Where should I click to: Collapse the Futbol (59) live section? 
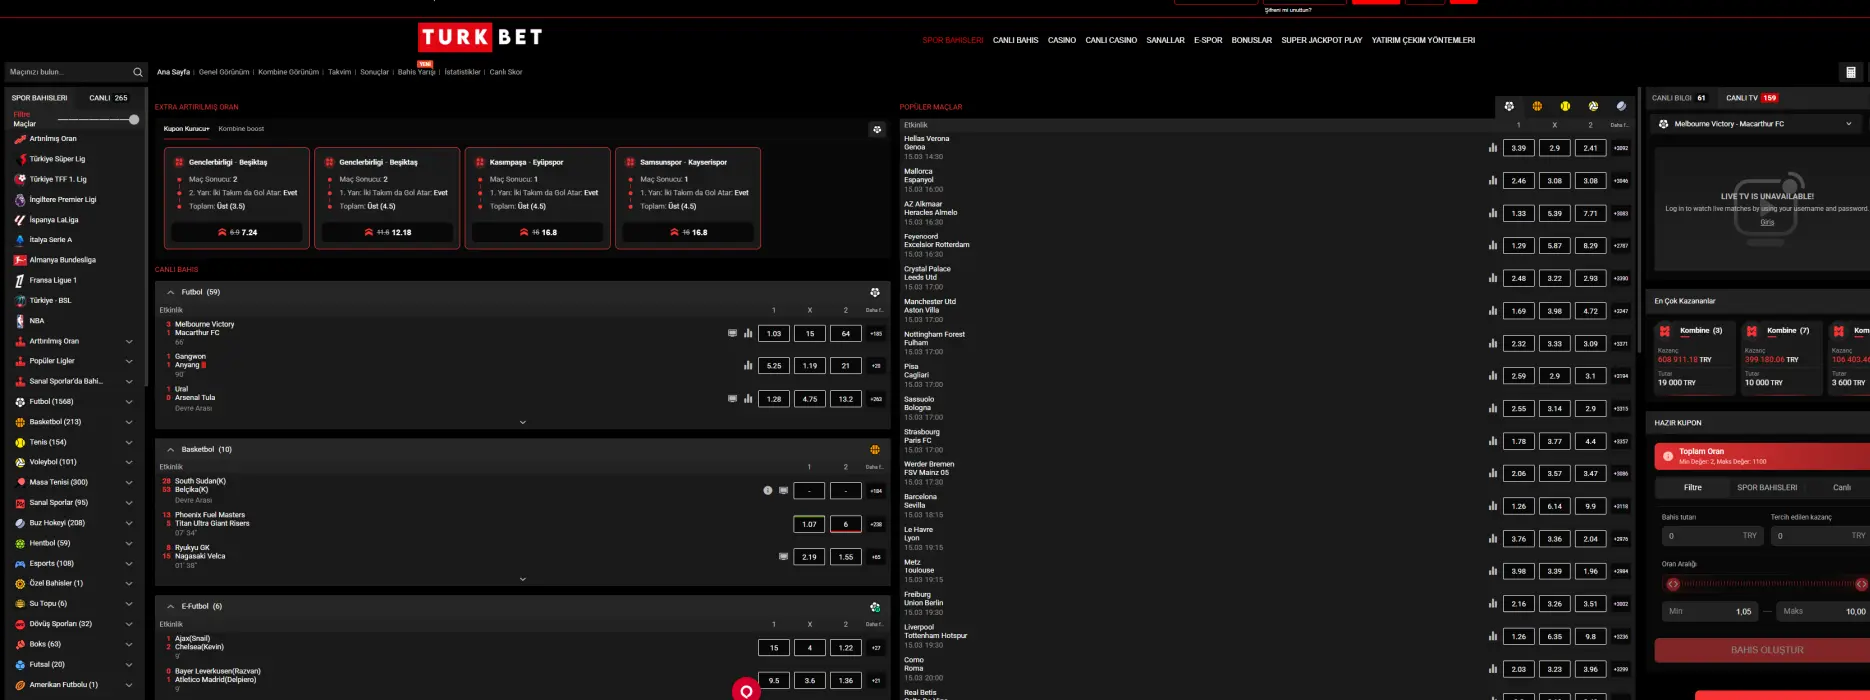pyautogui.click(x=171, y=292)
